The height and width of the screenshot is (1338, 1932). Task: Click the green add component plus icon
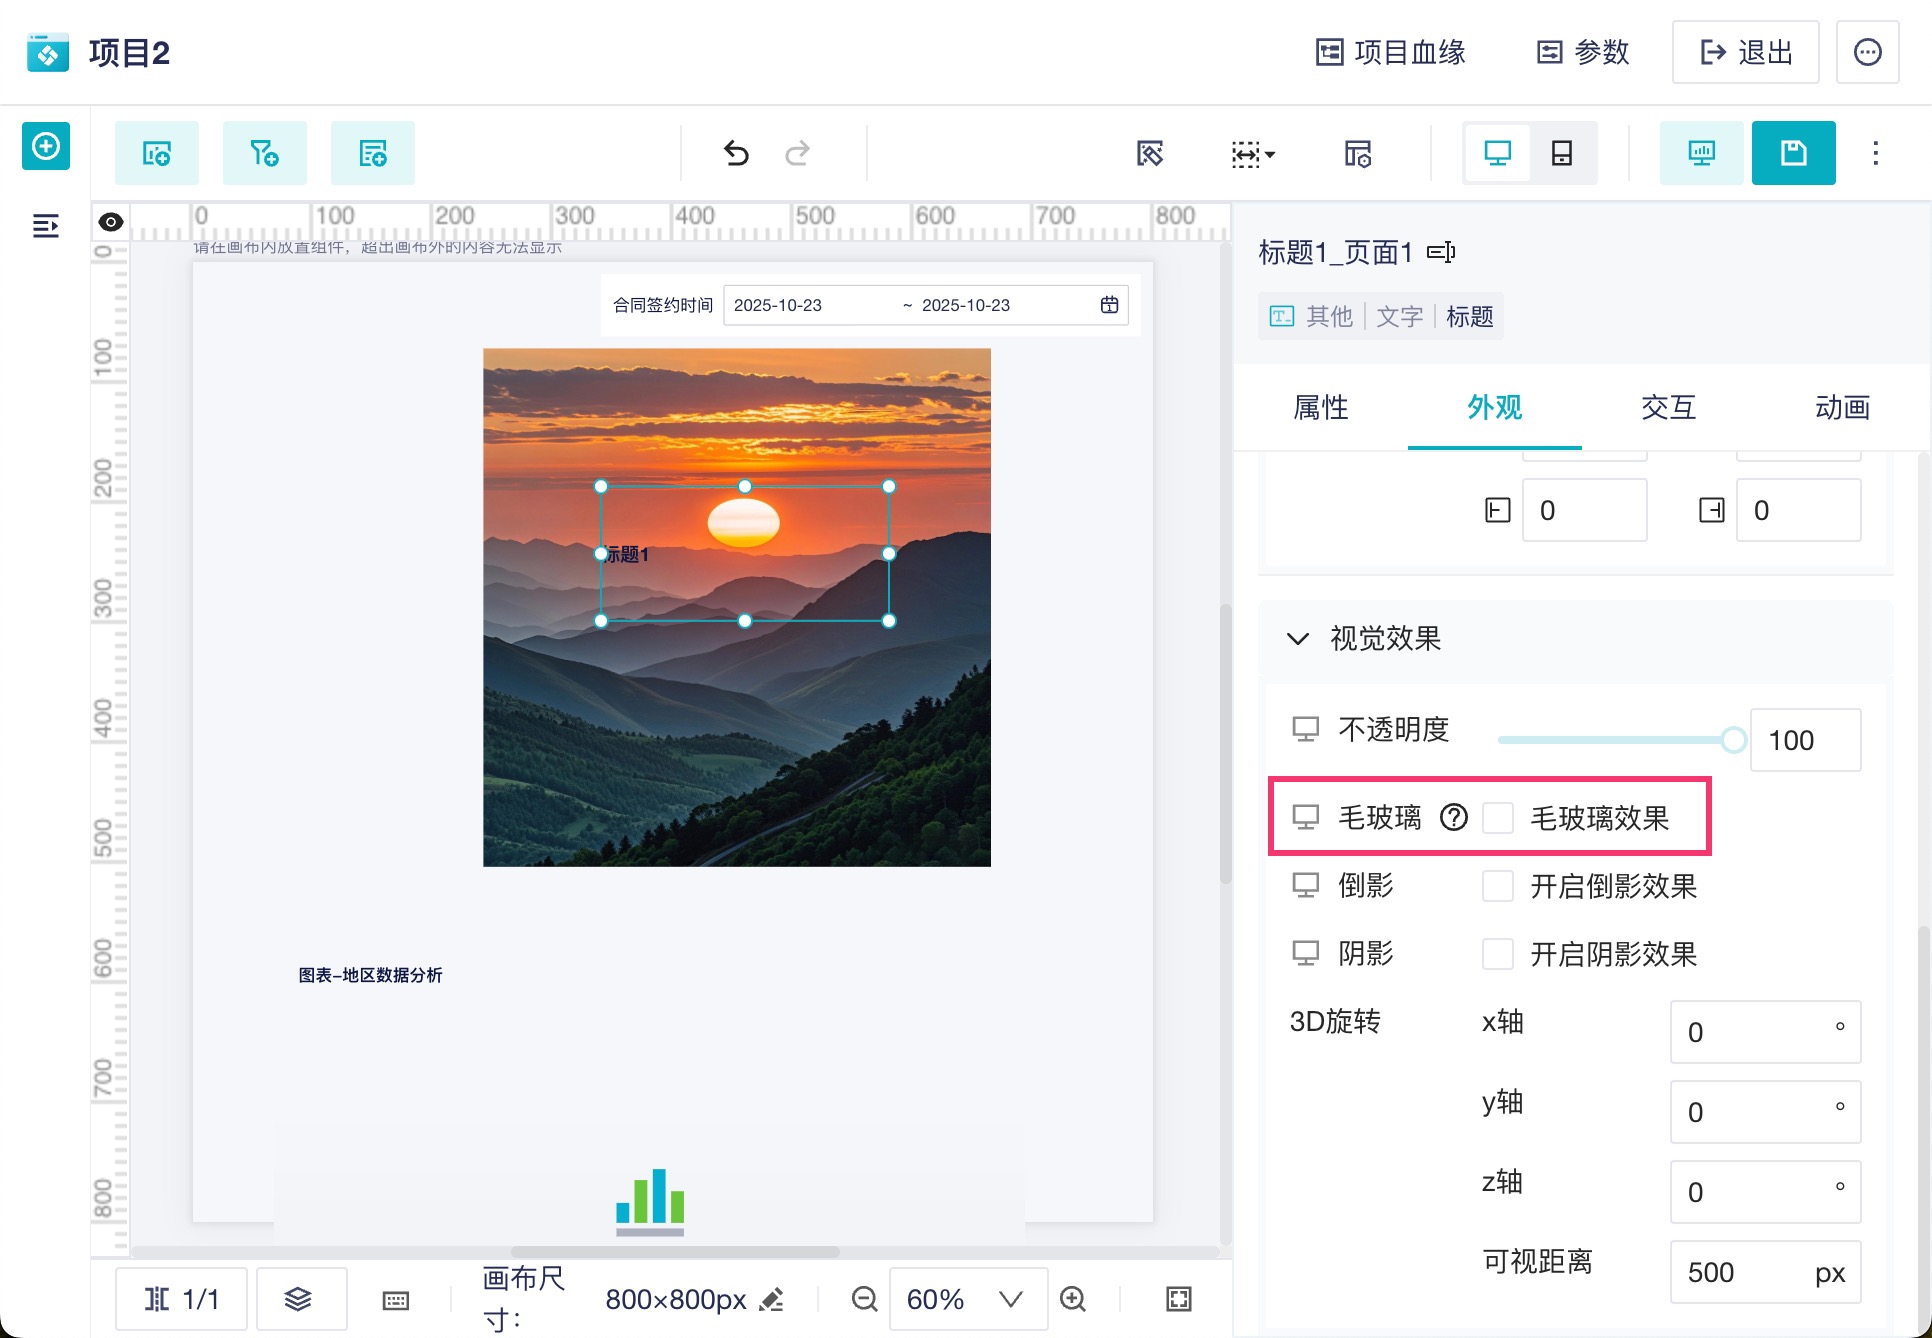46,147
